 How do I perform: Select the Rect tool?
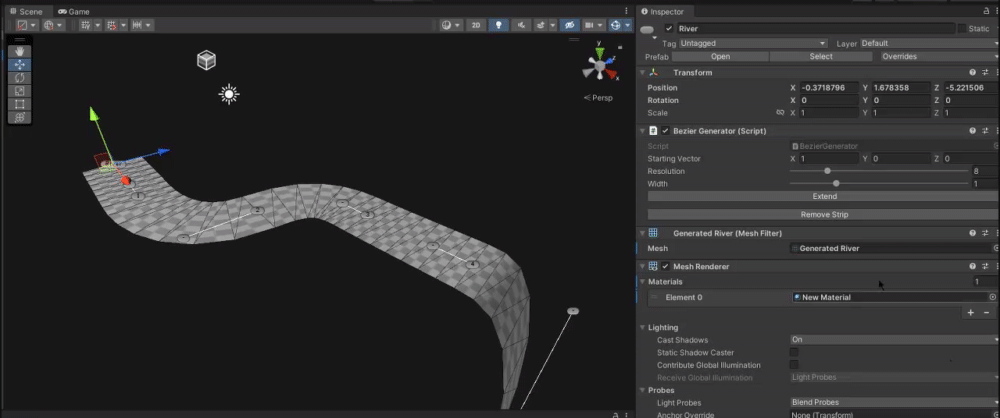coord(20,104)
